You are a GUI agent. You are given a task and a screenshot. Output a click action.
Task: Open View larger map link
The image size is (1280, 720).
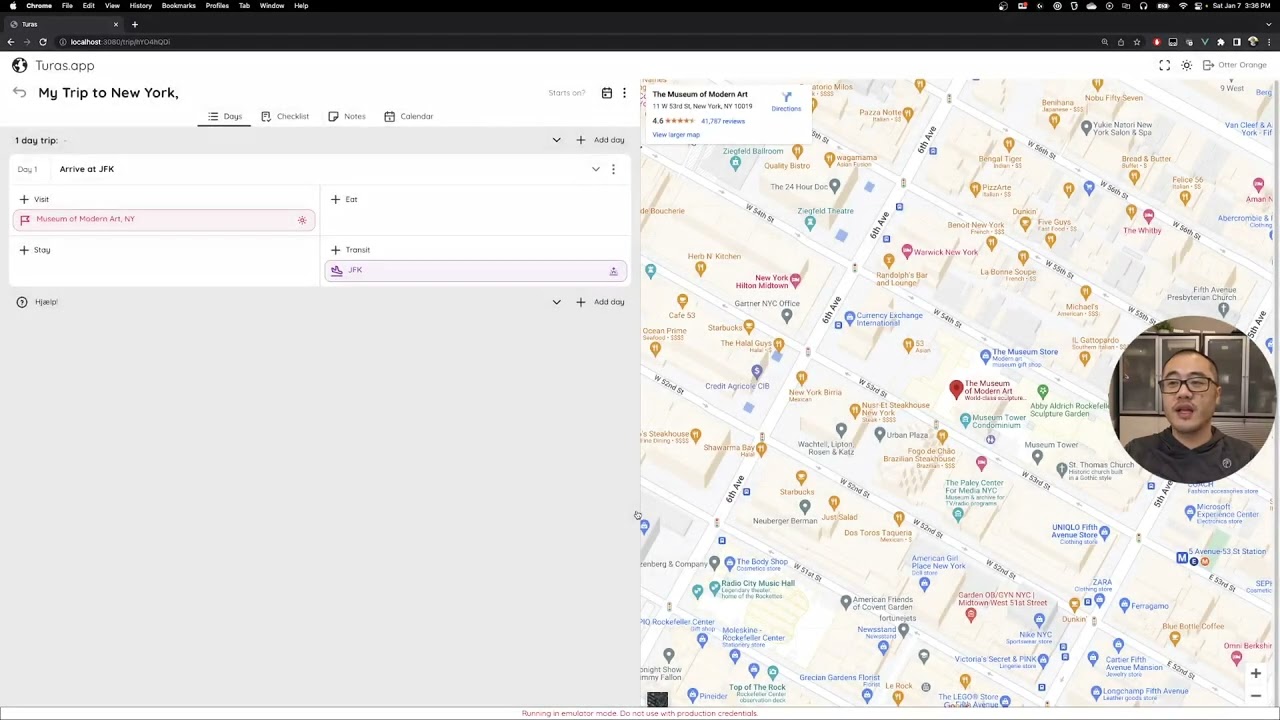tap(676, 135)
